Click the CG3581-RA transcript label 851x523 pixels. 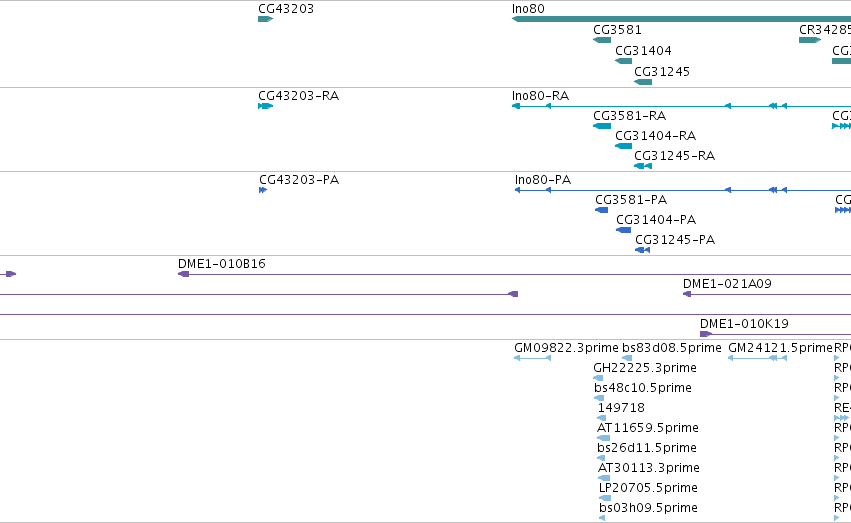point(630,116)
